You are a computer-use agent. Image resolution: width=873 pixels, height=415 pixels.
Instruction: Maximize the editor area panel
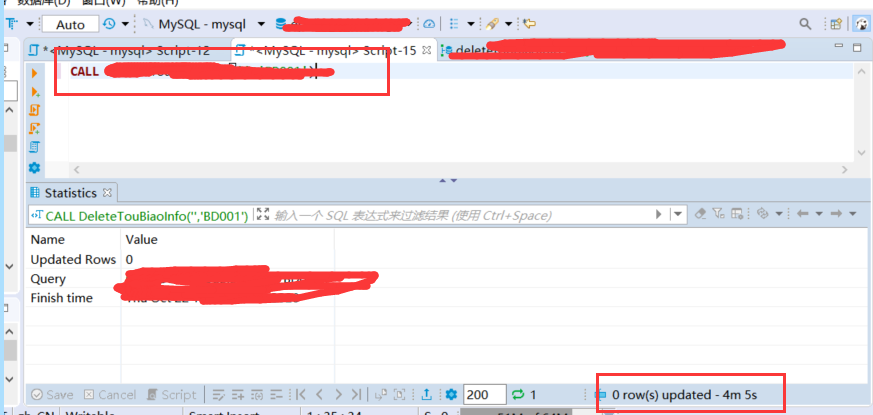[x=857, y=47]
